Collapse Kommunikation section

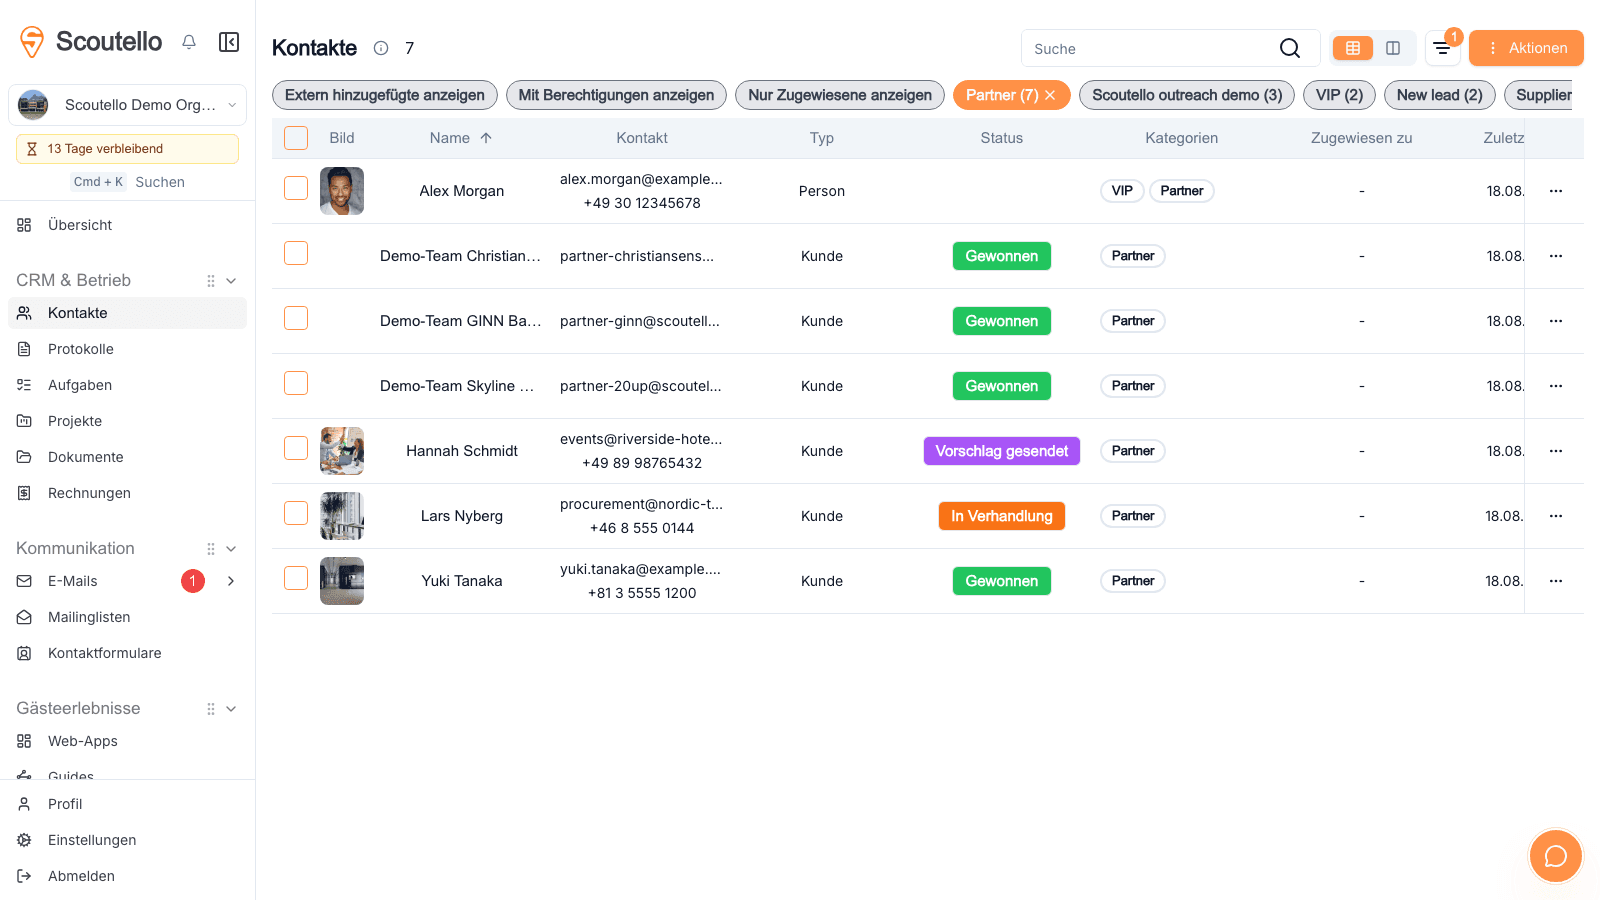231,549
